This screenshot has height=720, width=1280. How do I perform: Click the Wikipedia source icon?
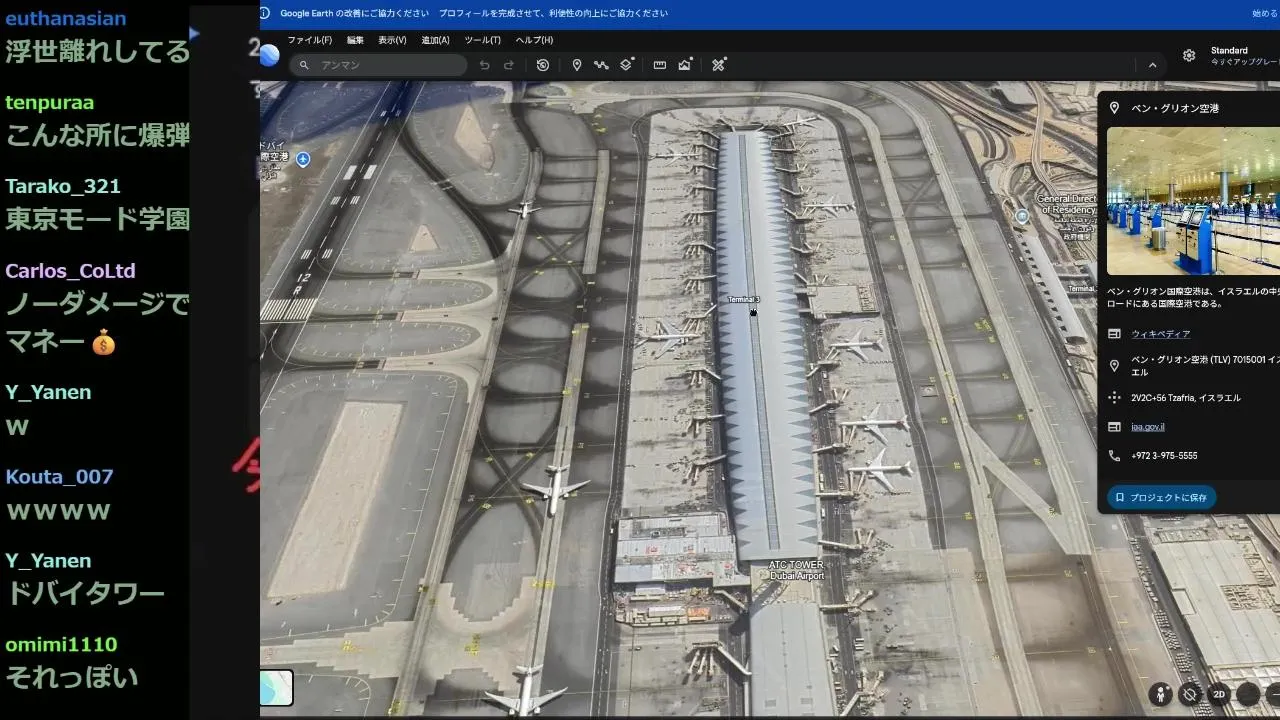tap(1114, 334)
